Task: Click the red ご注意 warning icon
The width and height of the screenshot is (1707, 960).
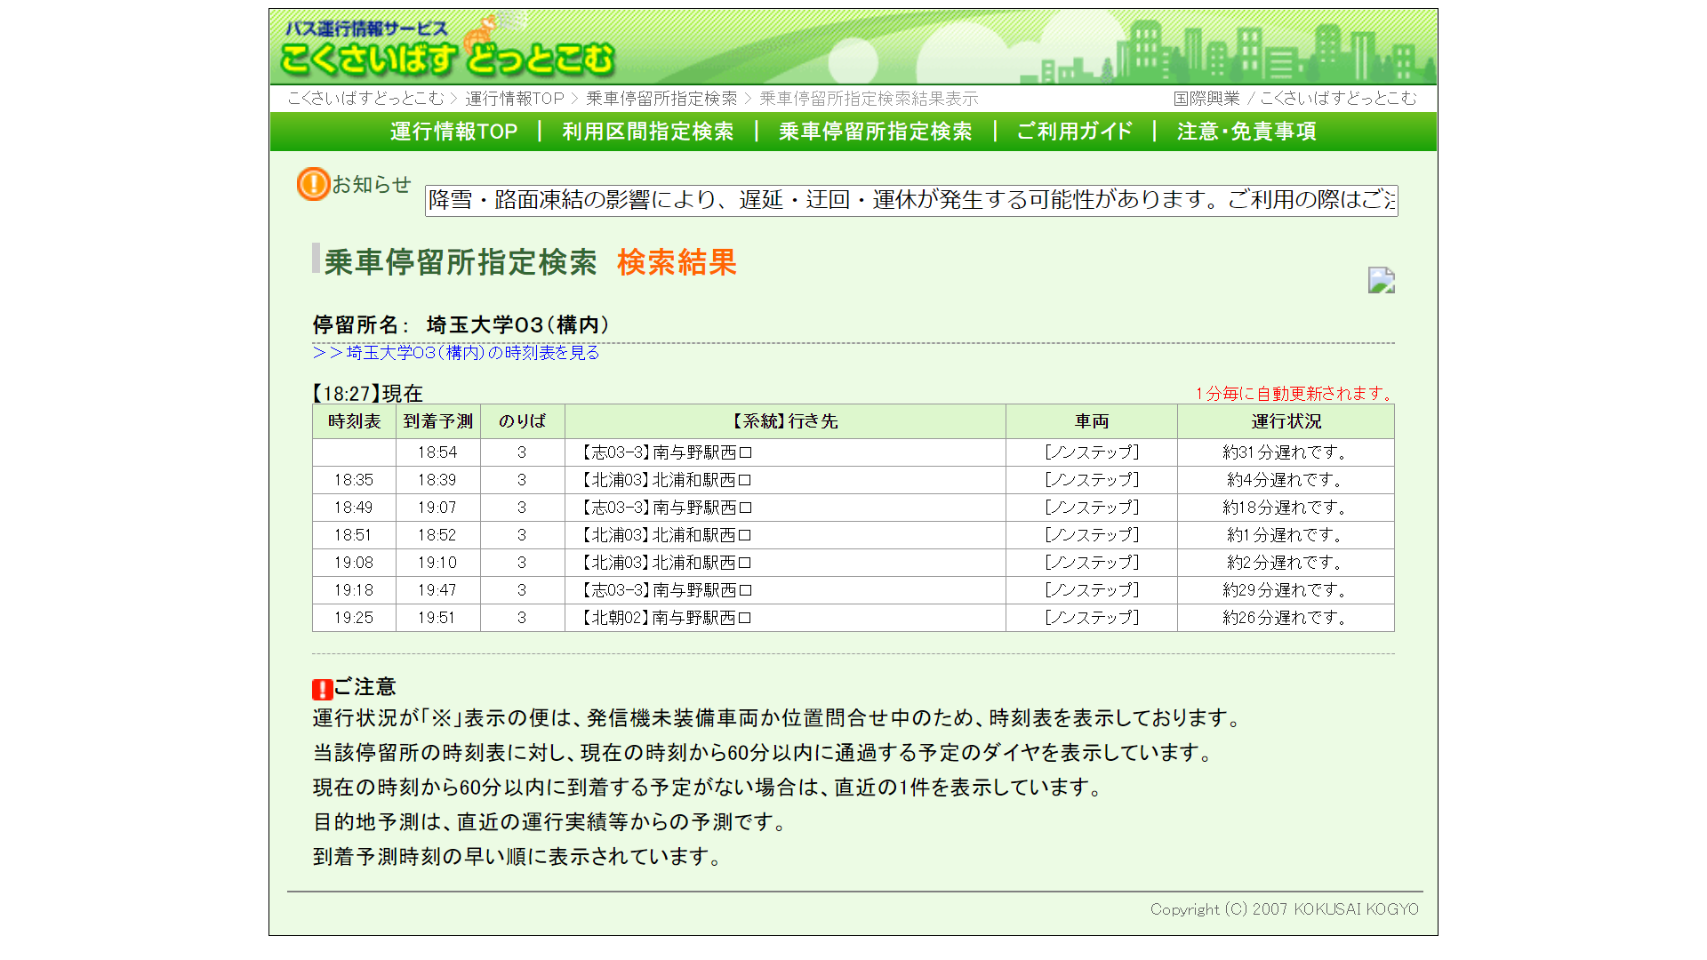Action: (322, 689)
